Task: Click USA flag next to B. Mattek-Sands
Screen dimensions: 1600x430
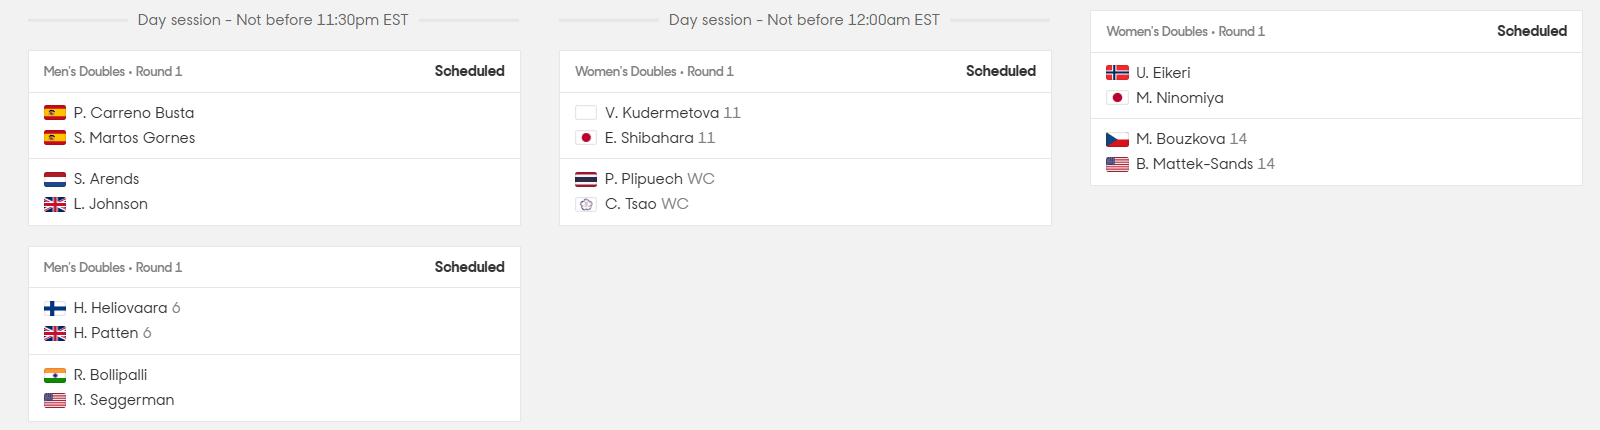Action: (x=1117, y=164)
